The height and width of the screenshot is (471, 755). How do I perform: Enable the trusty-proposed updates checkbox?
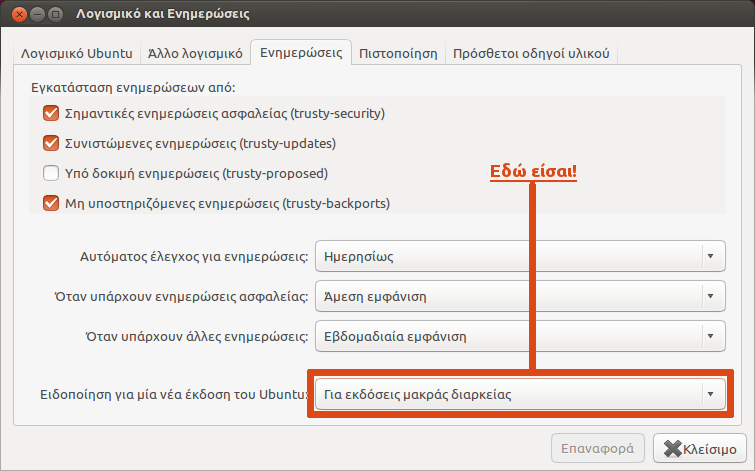[52, 173]
